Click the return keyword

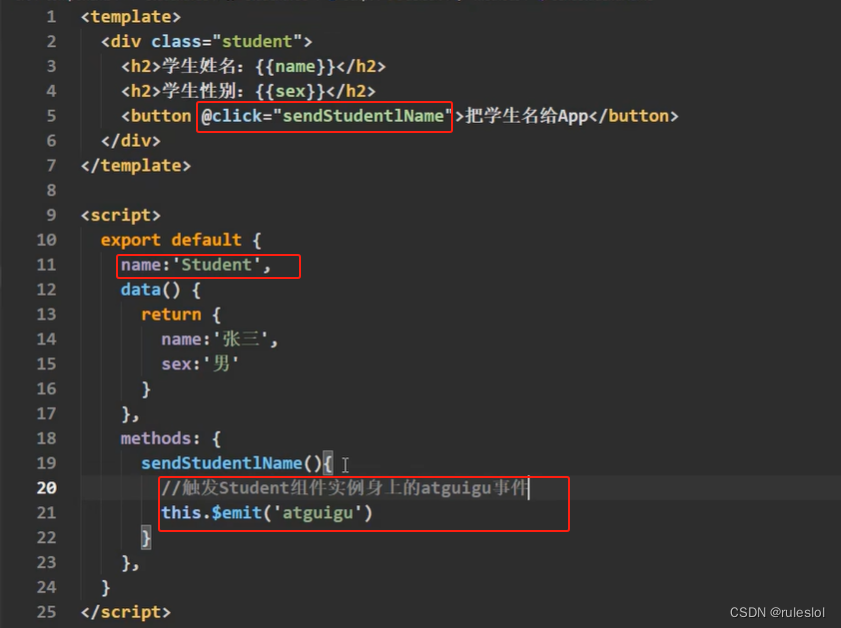[171, 314]
